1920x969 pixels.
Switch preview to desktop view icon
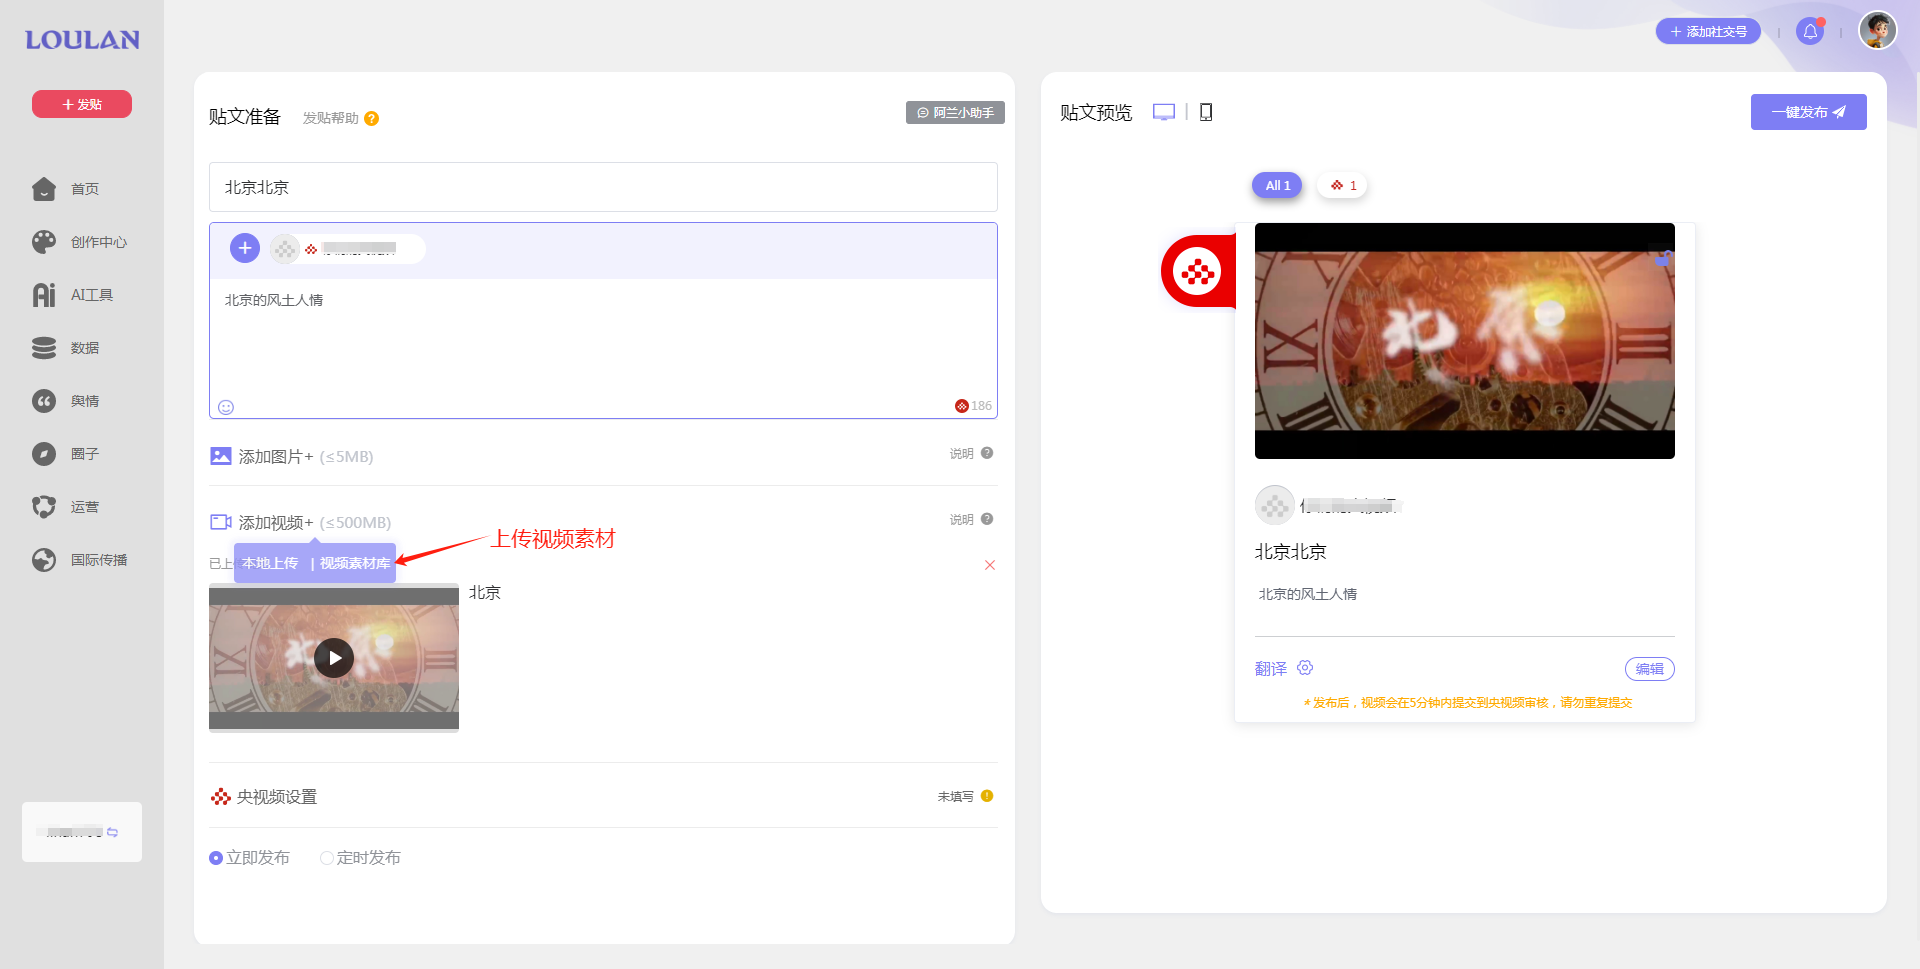pos(1164,112)
